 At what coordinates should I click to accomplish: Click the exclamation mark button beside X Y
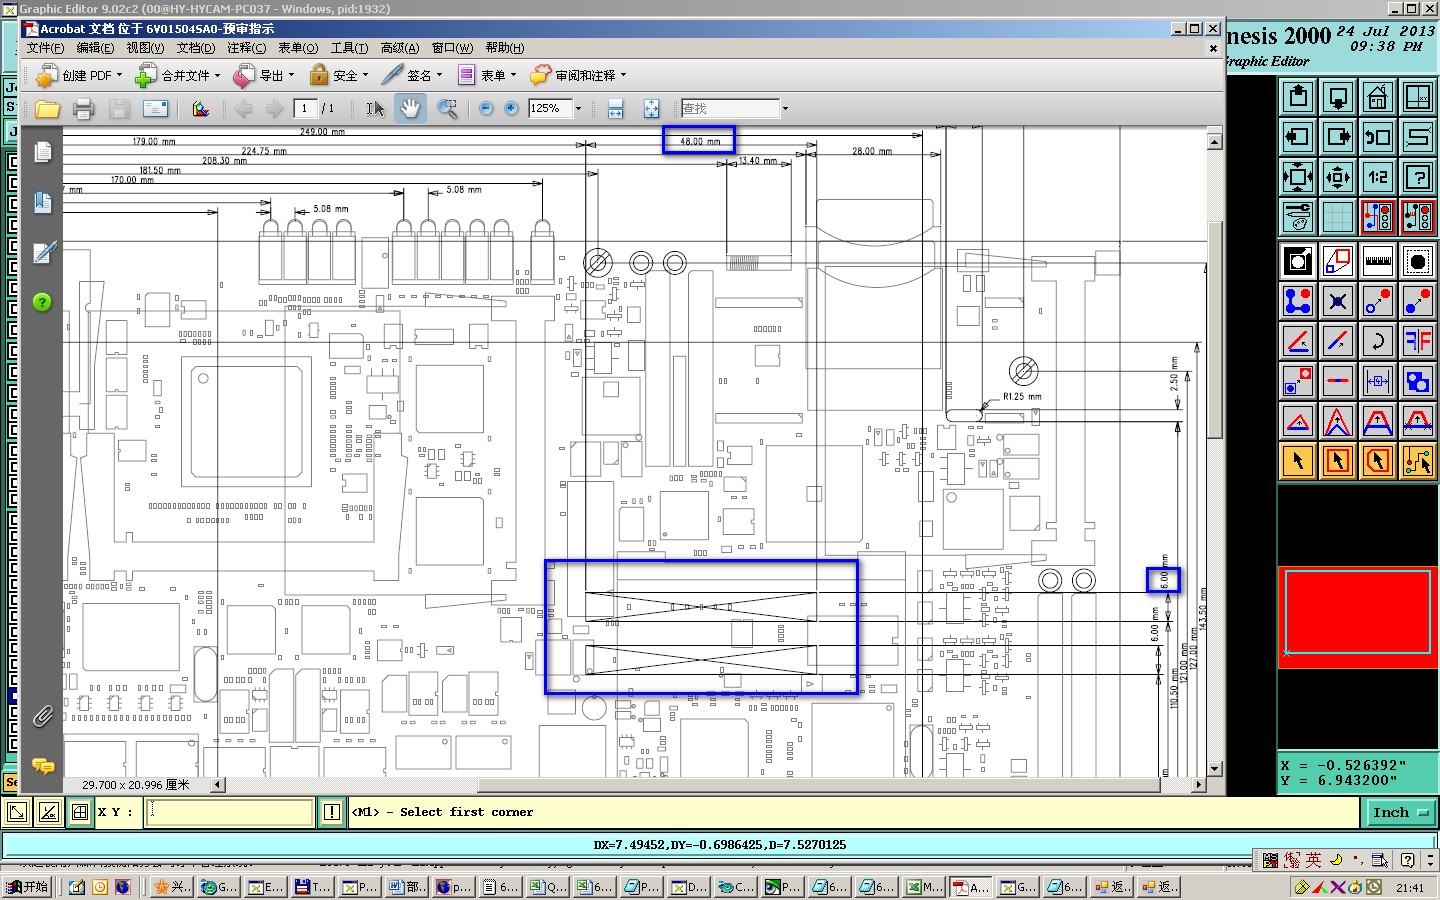point(332,812)
